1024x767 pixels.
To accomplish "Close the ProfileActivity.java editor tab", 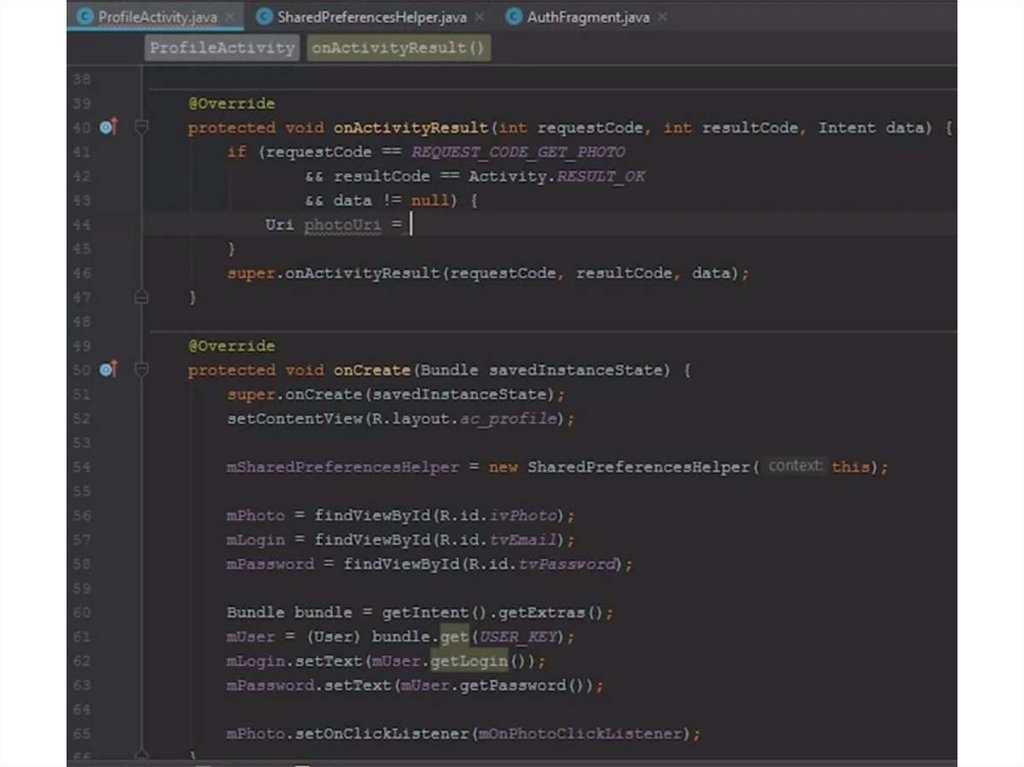I will [x=230, y=17].
